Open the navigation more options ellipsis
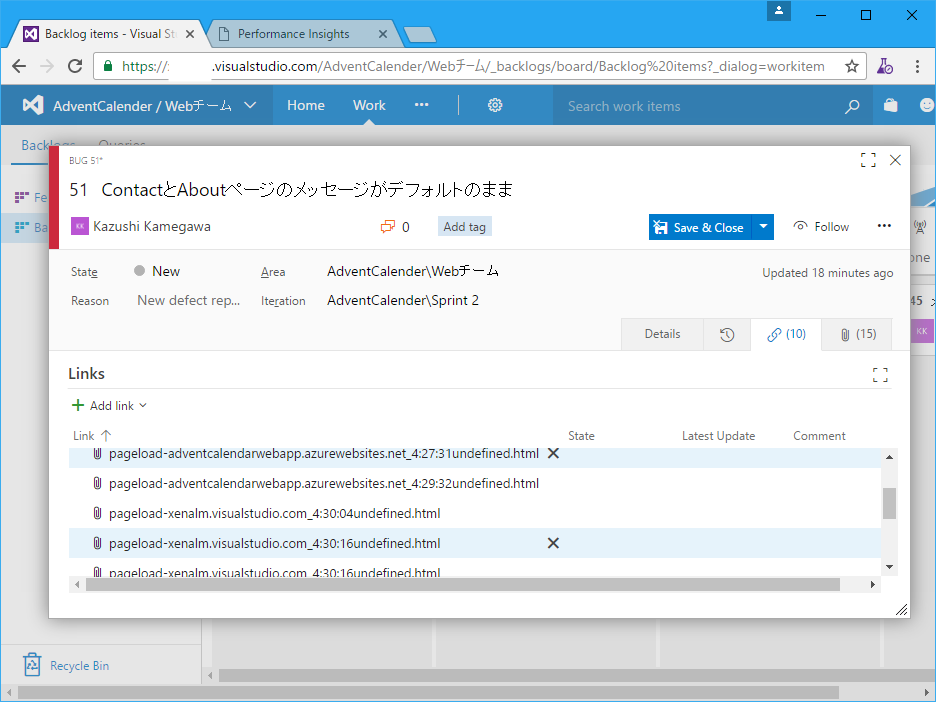The height and width of the screenshot is (702, 936). (421, 105)
